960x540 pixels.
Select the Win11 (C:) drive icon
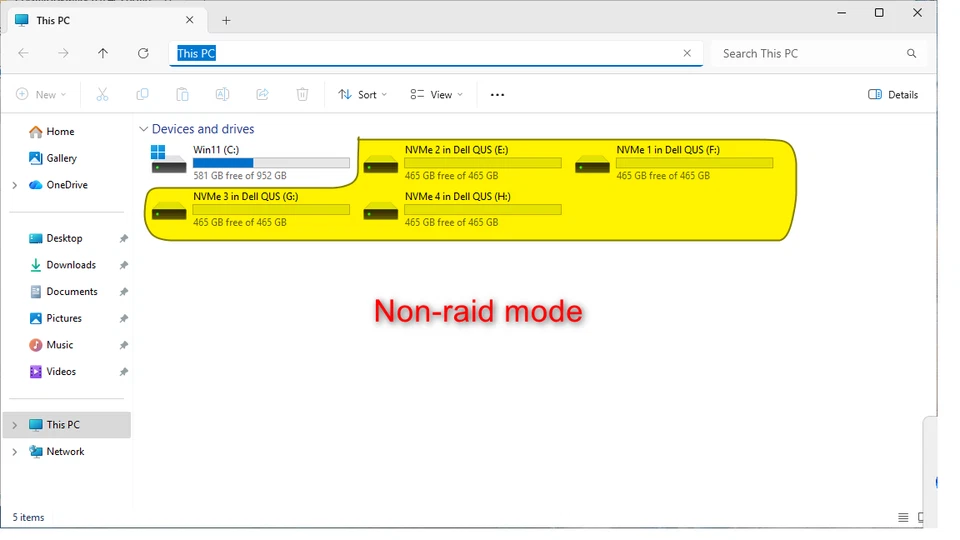click(168, 160)
